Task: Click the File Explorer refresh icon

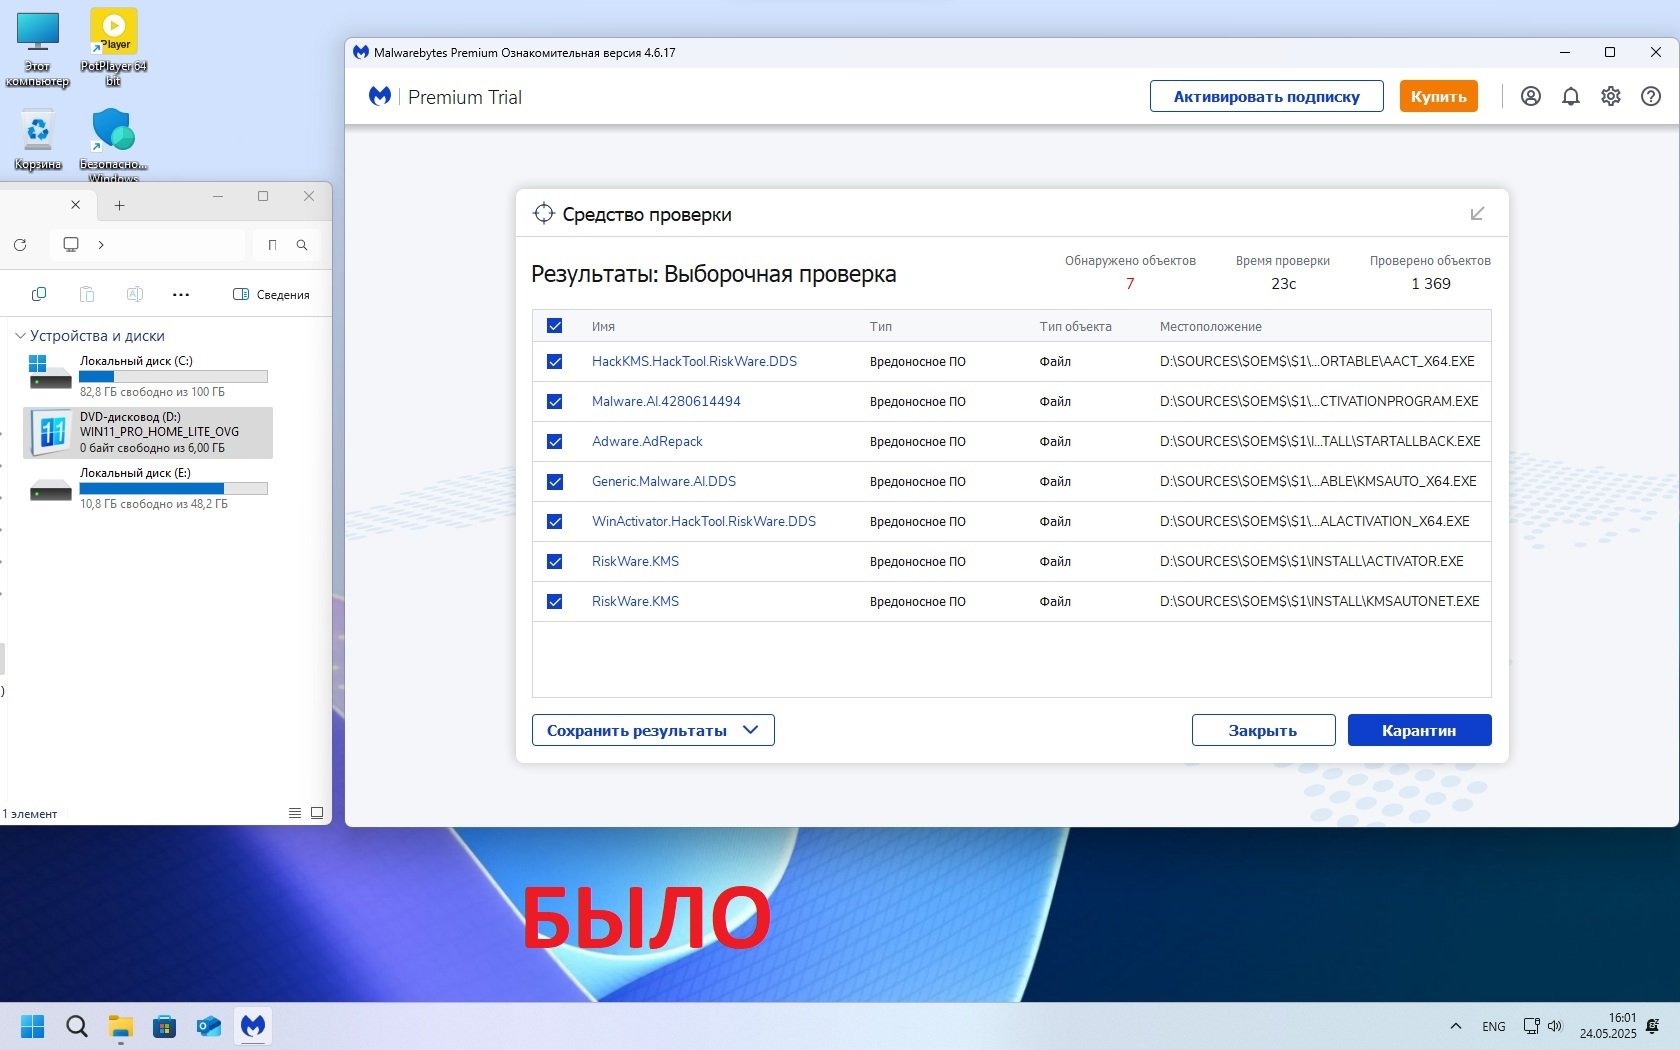Action: tap(20, 245)
